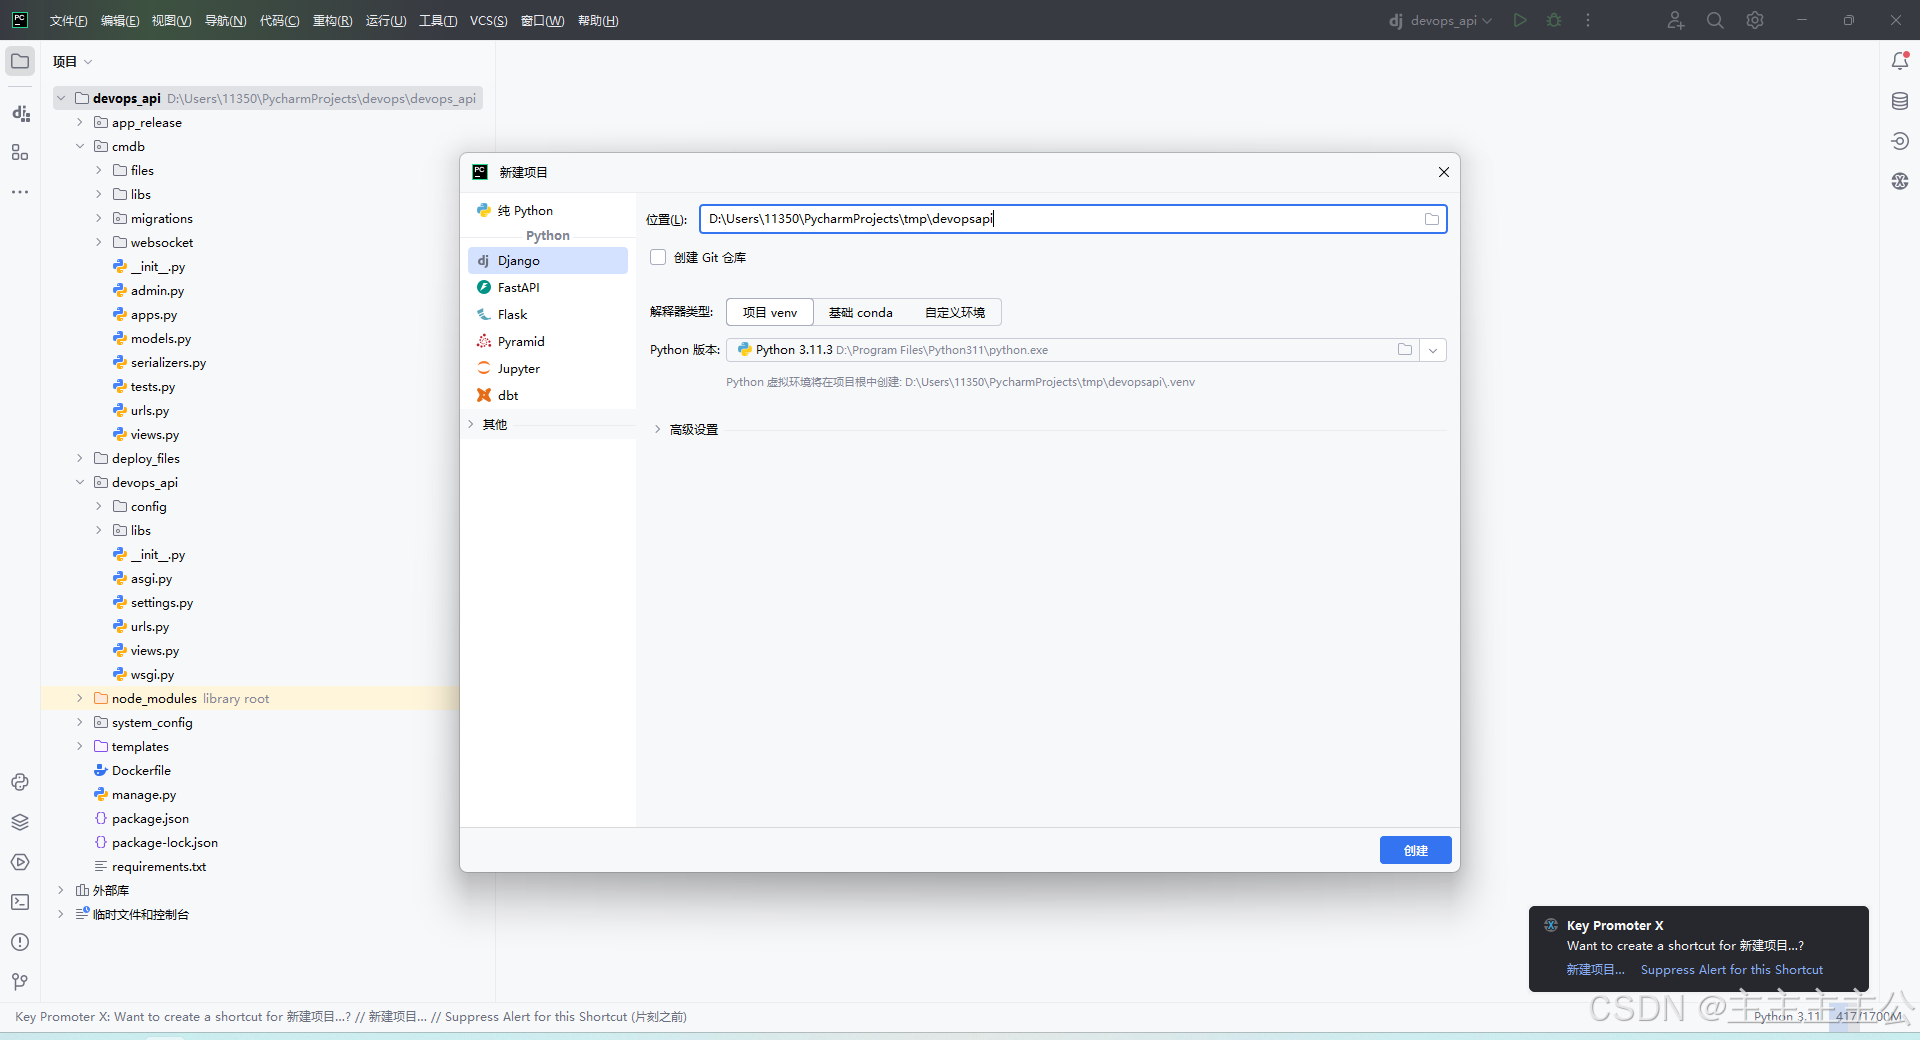The width and height of the screenshot is (1920, 1040).
Task: Close the 新建项目 dialog
Action: click(1443, 172)
